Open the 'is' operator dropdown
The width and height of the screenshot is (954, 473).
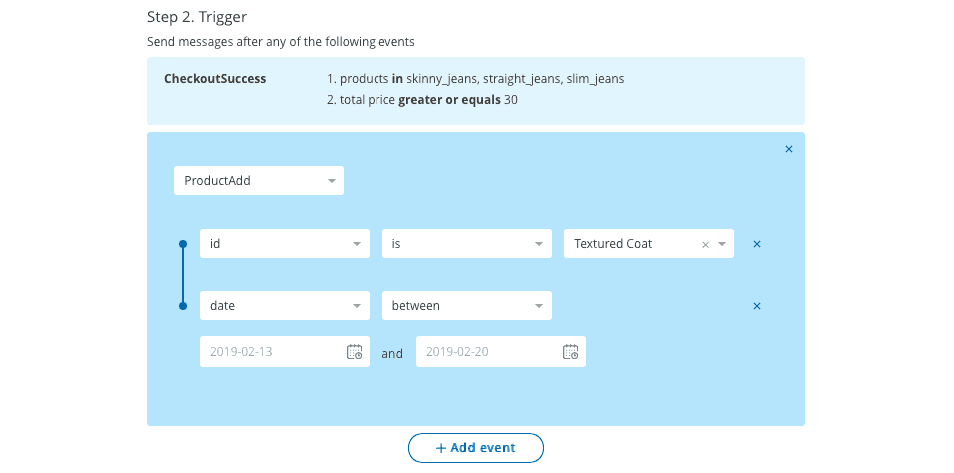539,244
